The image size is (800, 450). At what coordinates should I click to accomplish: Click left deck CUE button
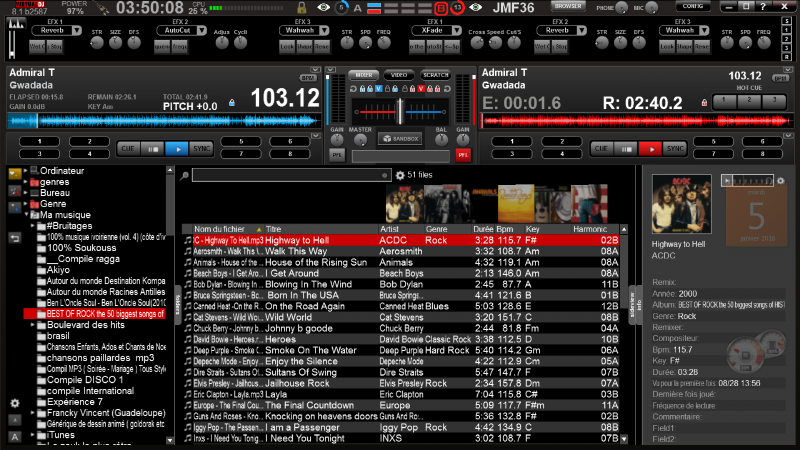click(x=128, y=148)
